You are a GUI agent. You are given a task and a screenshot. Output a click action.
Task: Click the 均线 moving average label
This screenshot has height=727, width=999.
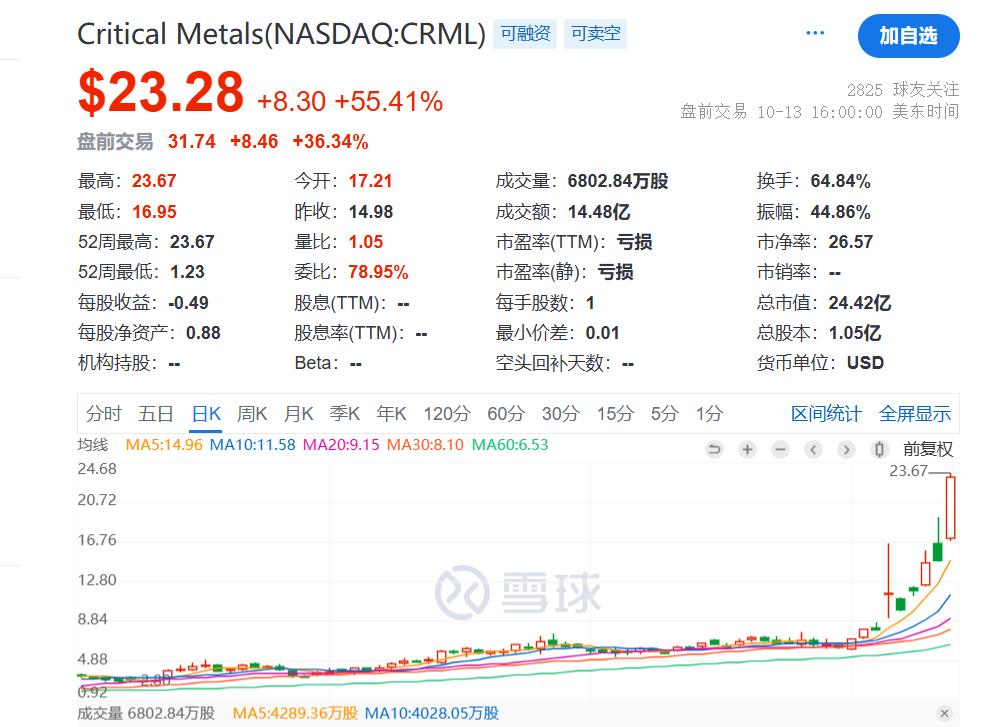click(x=93, y=445)
